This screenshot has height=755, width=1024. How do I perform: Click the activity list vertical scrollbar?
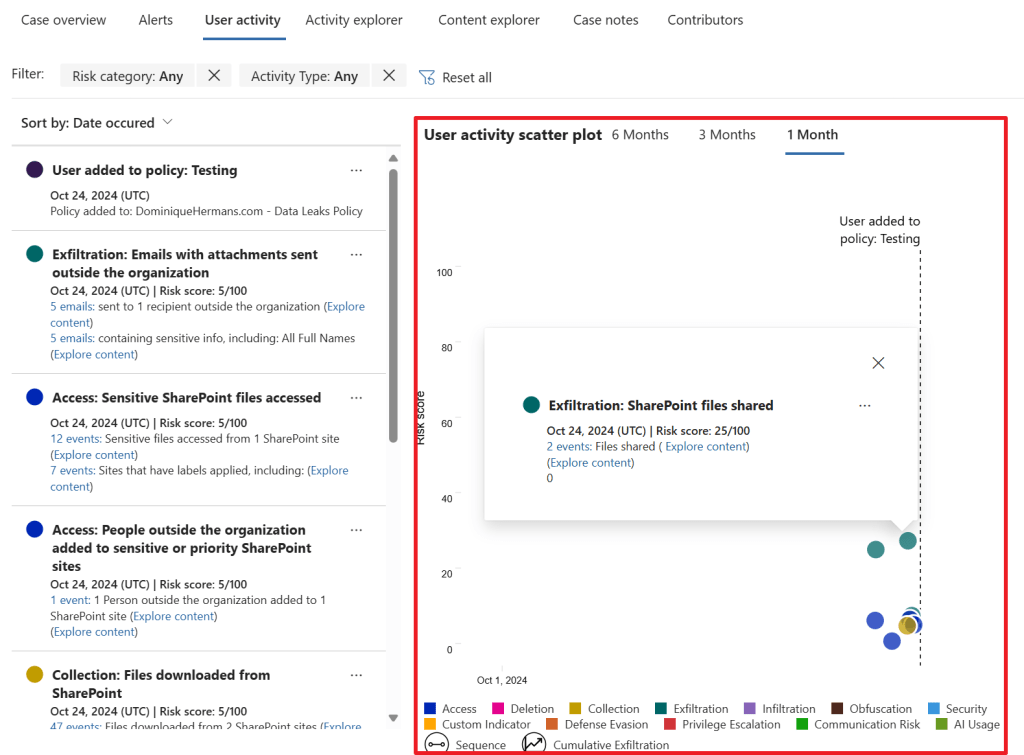pos(393,300)
